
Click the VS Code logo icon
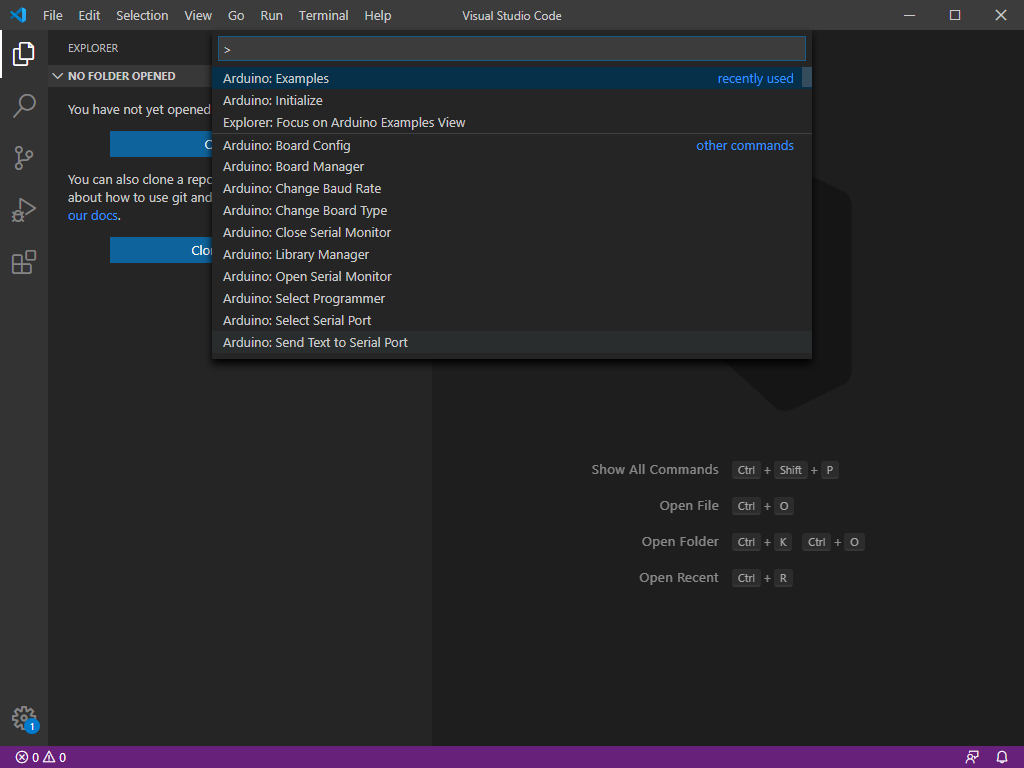[x=18, y=15]
